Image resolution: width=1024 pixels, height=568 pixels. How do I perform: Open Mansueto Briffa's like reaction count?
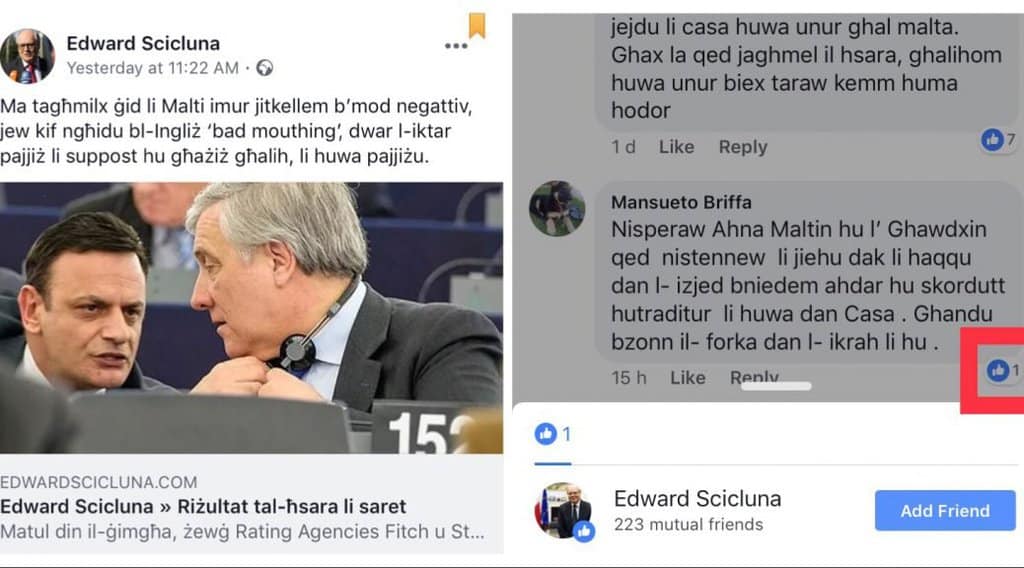pos(1002,371)
